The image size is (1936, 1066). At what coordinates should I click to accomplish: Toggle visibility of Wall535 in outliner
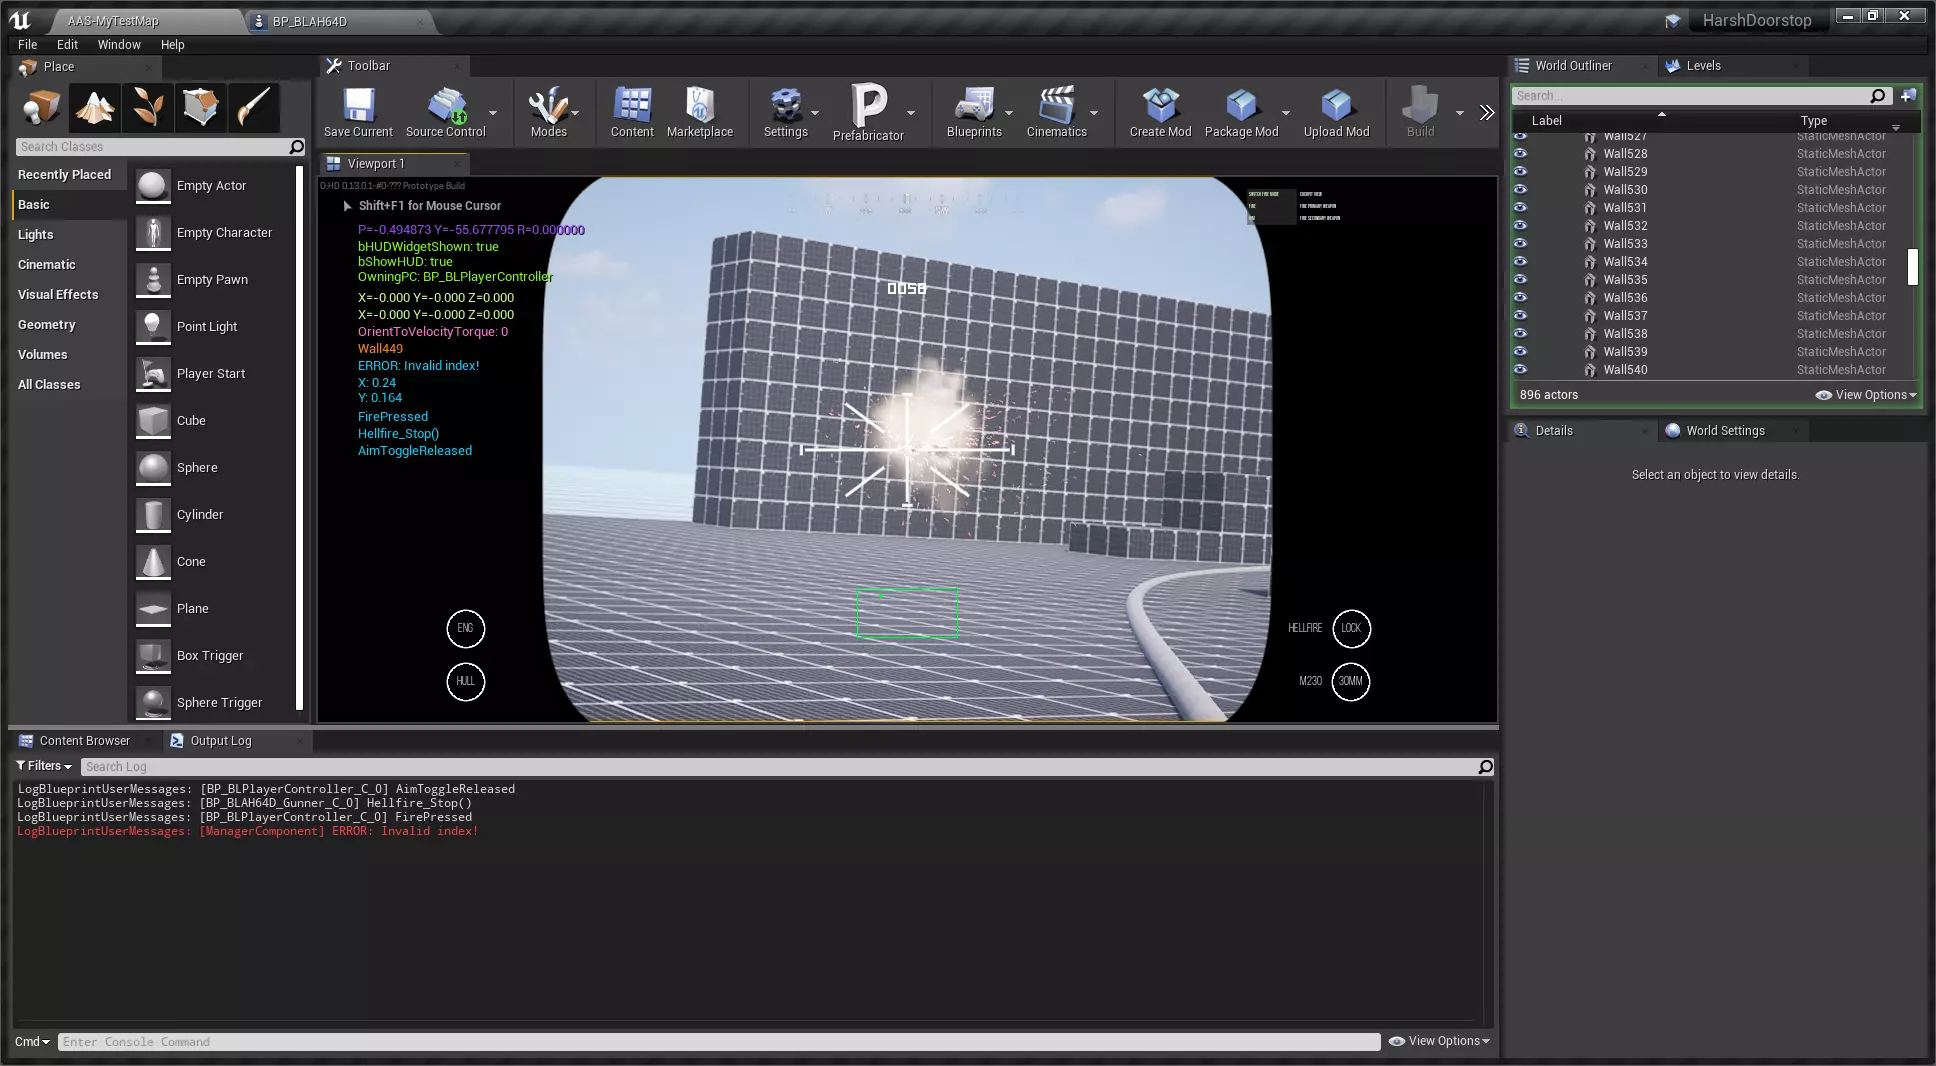pos(1520,280)
